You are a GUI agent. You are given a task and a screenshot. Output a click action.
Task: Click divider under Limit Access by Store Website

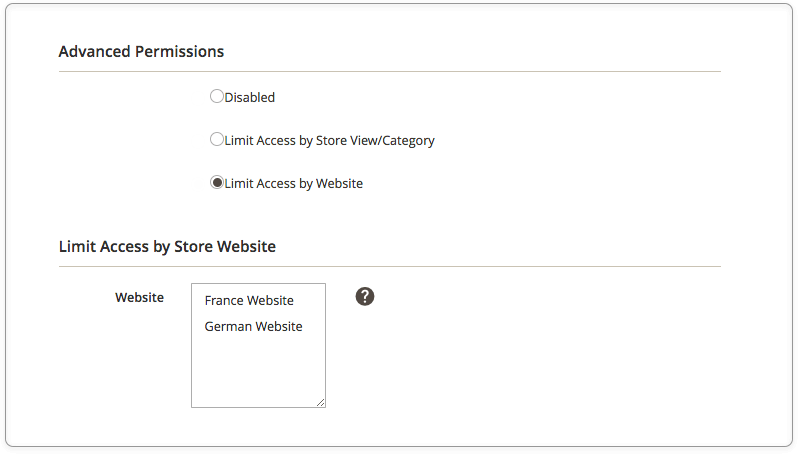(x=390, y=266)
